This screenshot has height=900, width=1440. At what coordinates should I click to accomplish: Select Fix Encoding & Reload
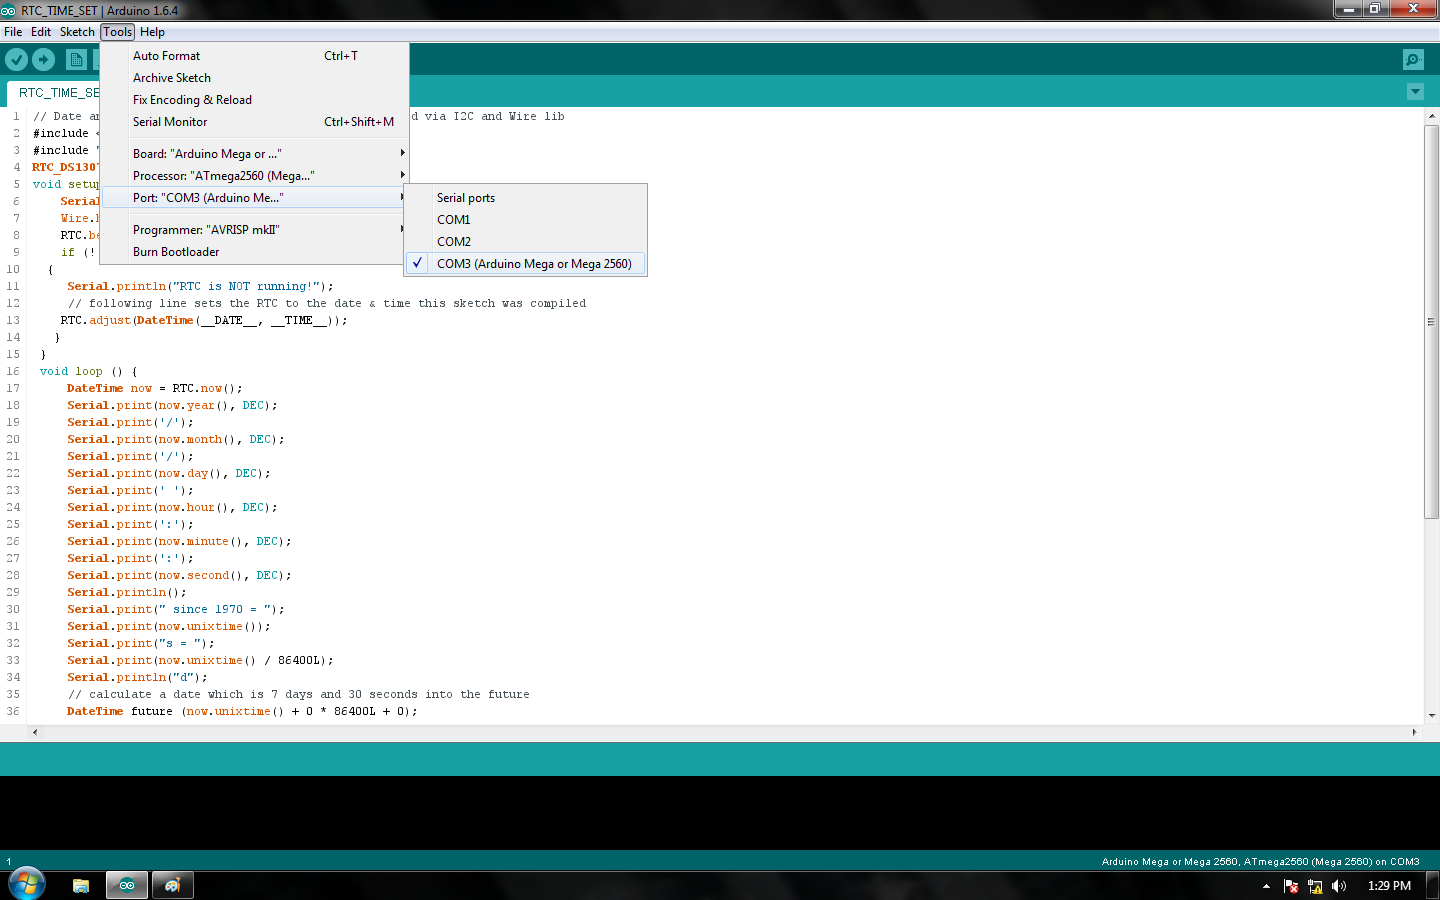255,100
